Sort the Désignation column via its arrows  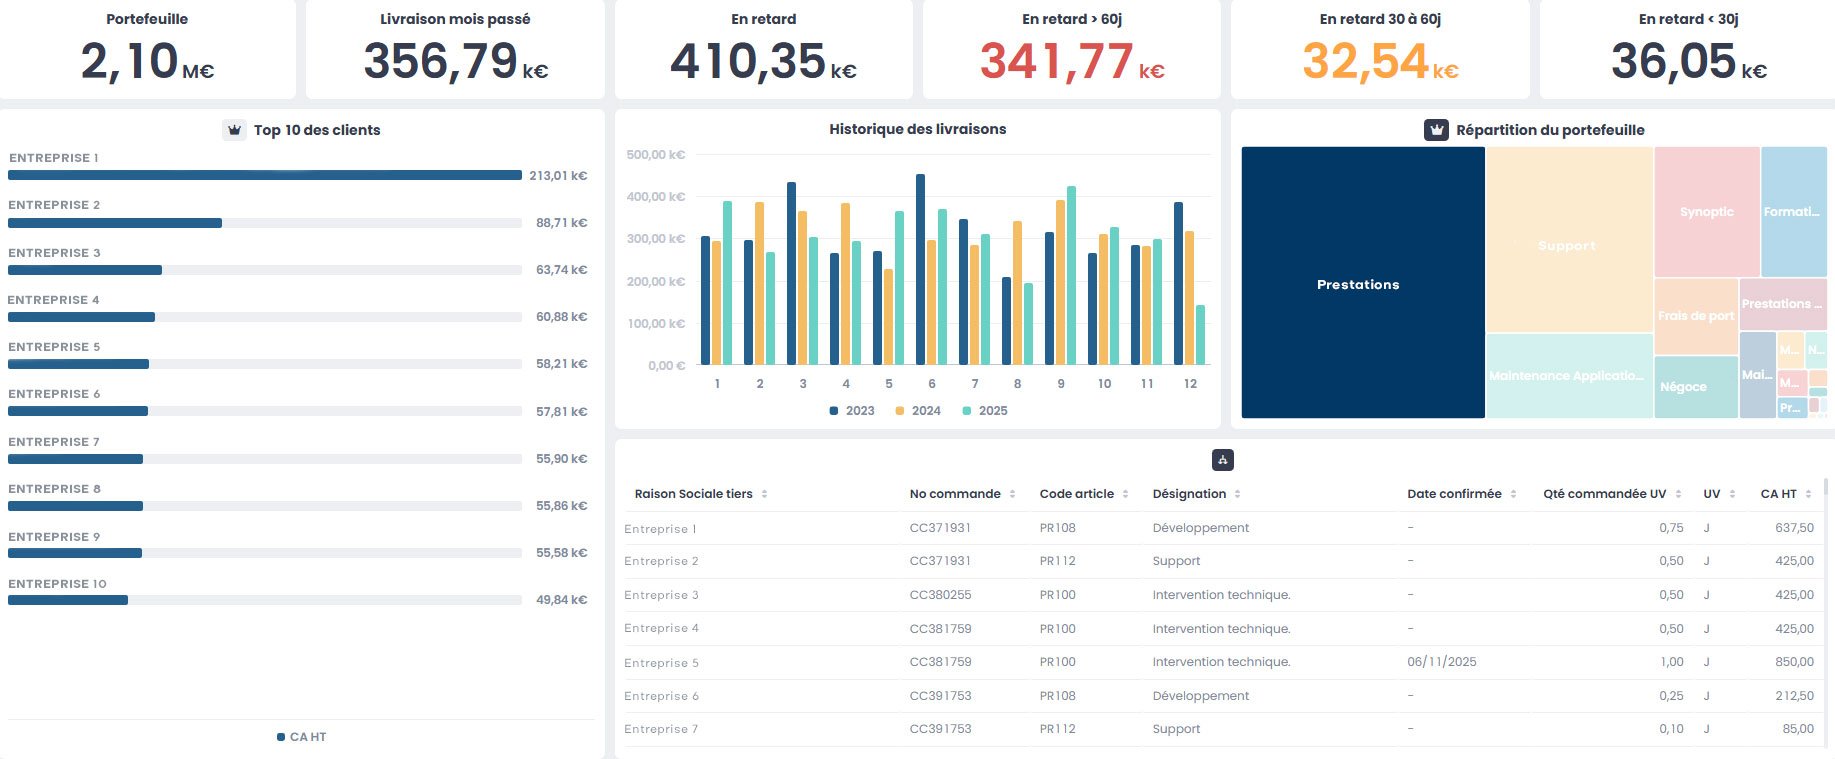pos(1237,494)
